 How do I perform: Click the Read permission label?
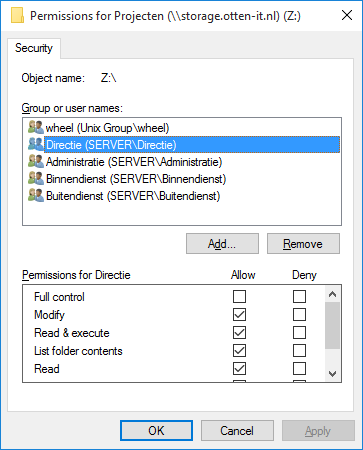pos(47,369)
